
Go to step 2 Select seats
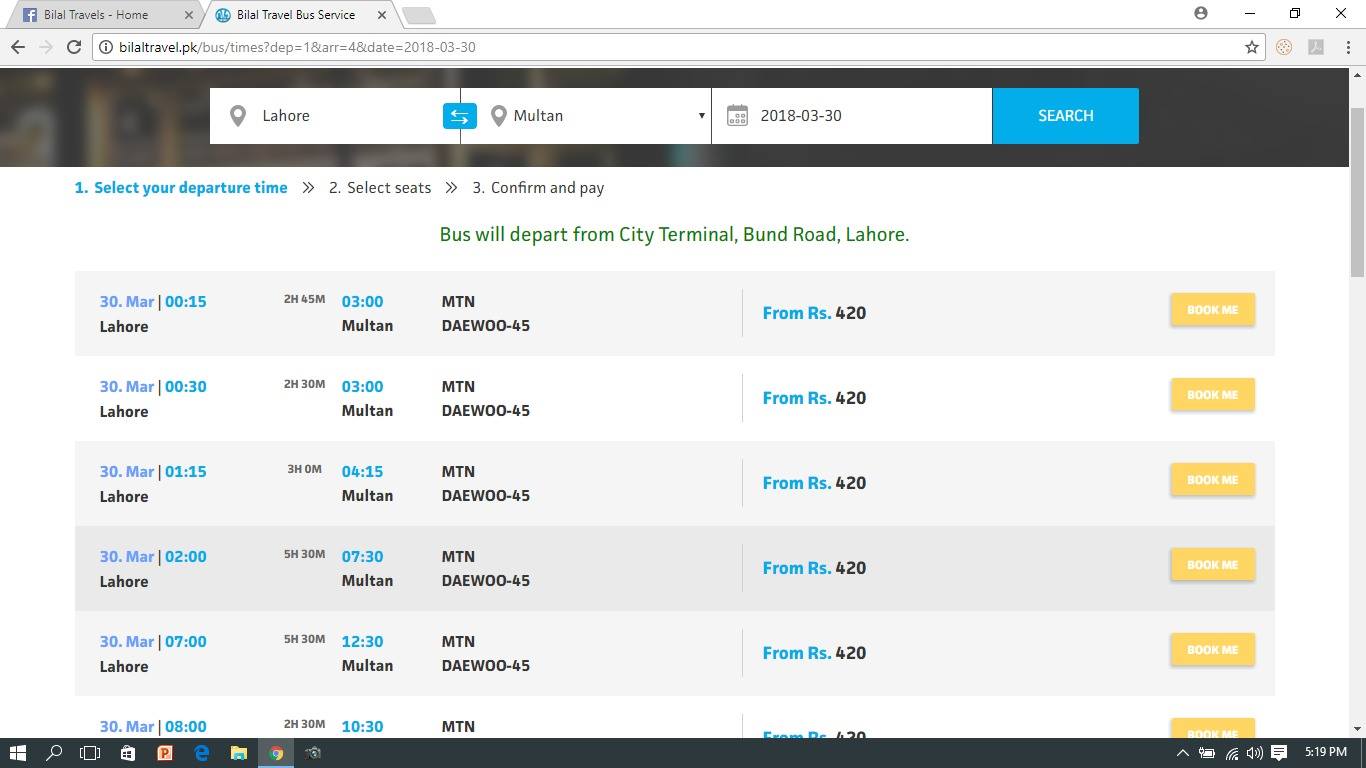click(x=380, y=188)
